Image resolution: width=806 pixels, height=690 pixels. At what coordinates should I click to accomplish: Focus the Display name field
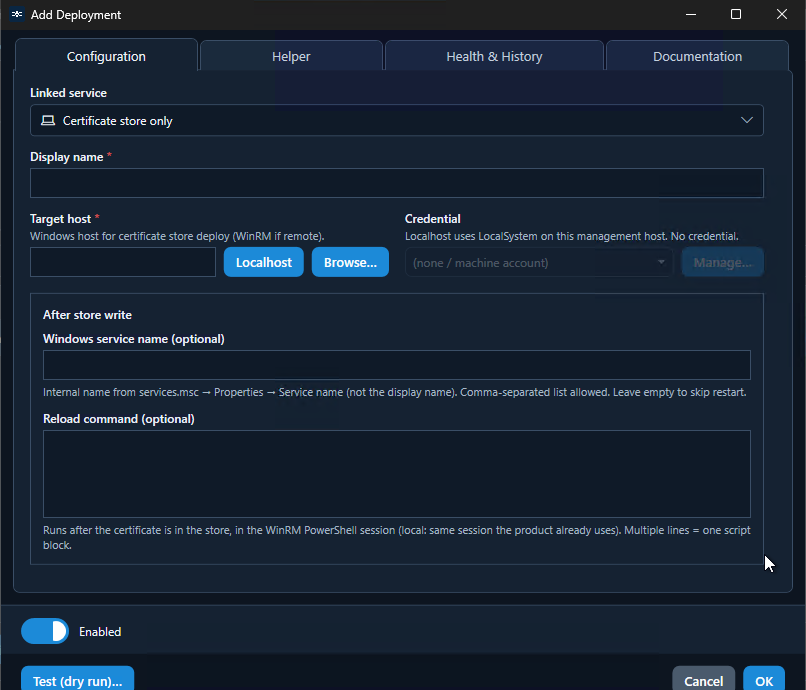(x=396, y=183)
